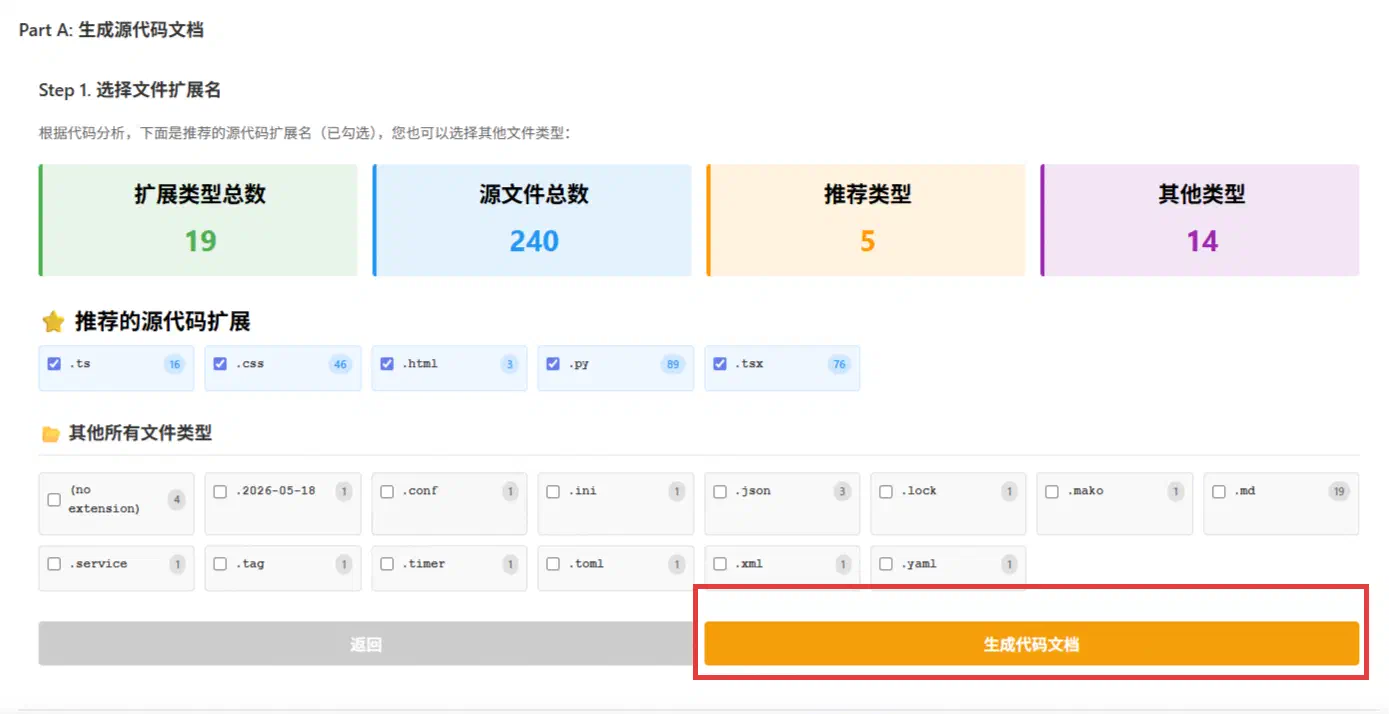
Task: Uncheck the .ts extension checkbox
Action: 54,364
